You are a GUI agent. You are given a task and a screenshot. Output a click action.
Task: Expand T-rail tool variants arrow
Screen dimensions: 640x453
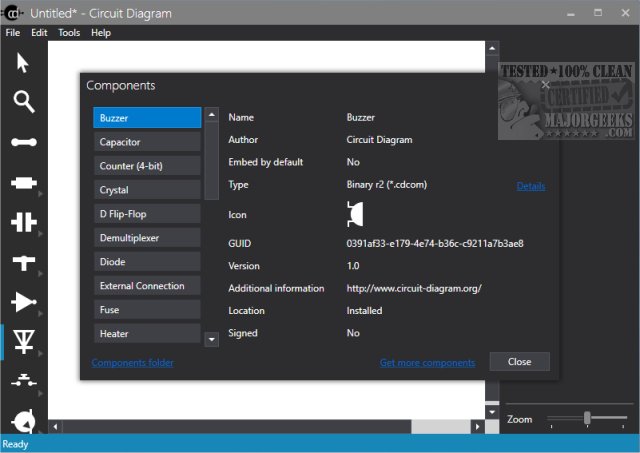click(x=40, y=274)
